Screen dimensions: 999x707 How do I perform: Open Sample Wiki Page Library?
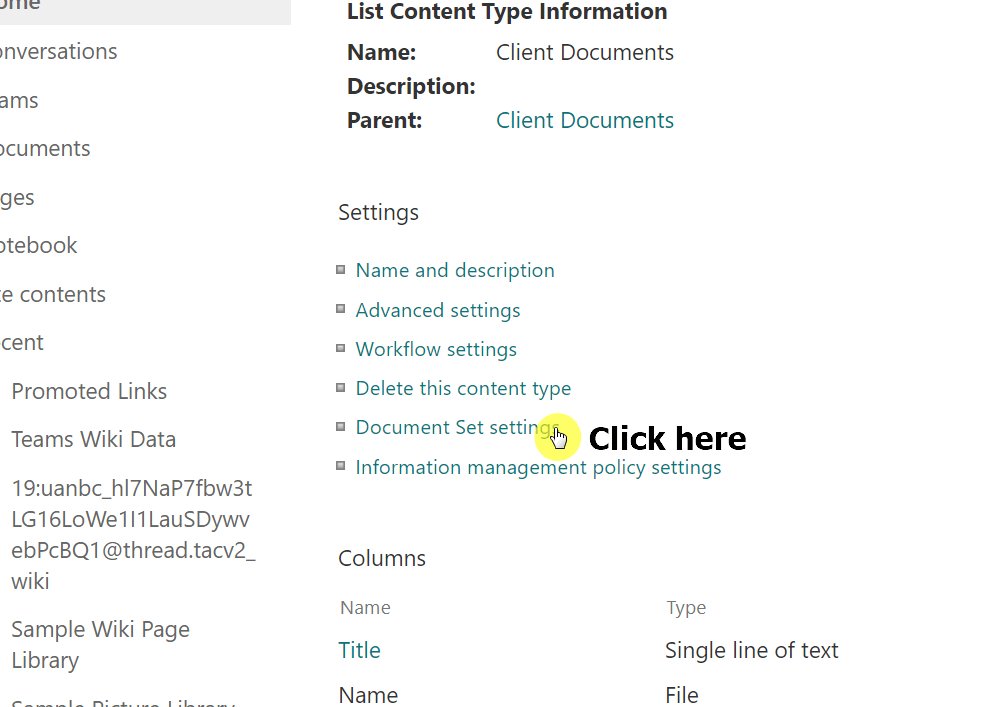tap(101, 645)
